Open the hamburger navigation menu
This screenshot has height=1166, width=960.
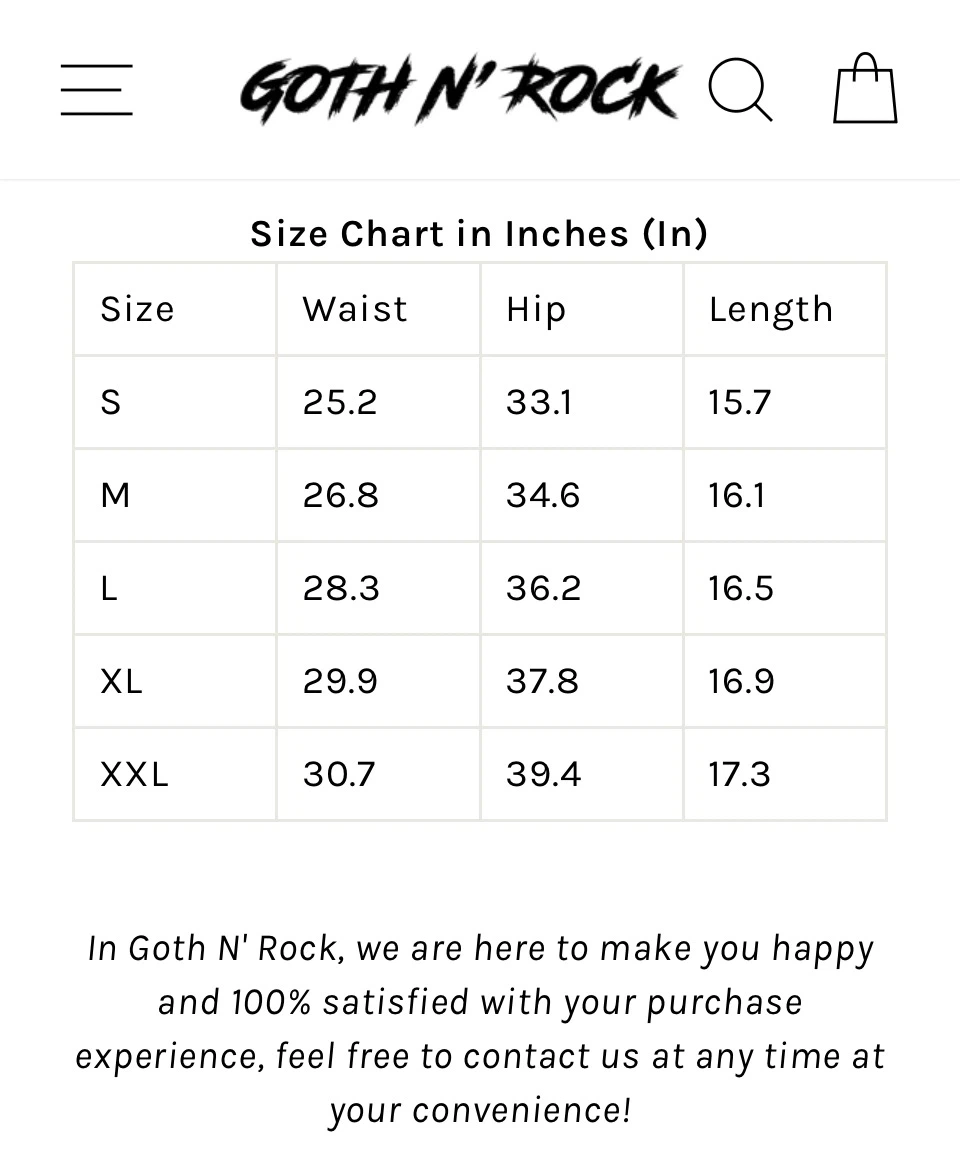click(97, 90)
